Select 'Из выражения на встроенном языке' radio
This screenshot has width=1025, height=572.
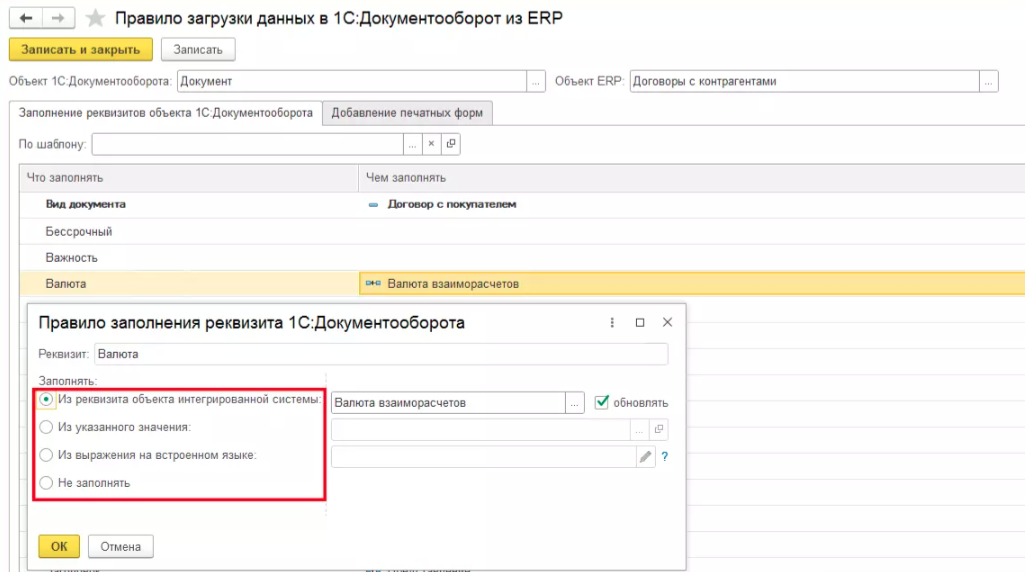(x=46, y=455)
